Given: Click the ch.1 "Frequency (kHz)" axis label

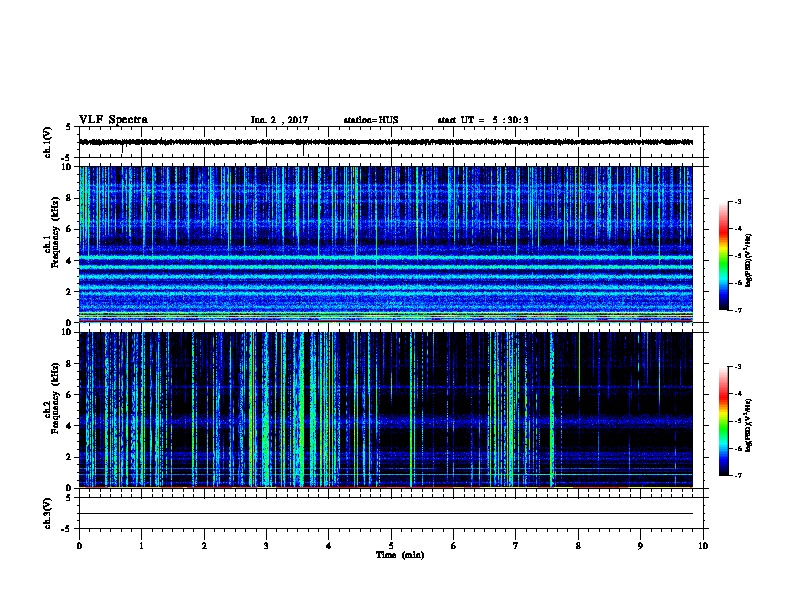Looking at the screenshot, I should point(55,232).
